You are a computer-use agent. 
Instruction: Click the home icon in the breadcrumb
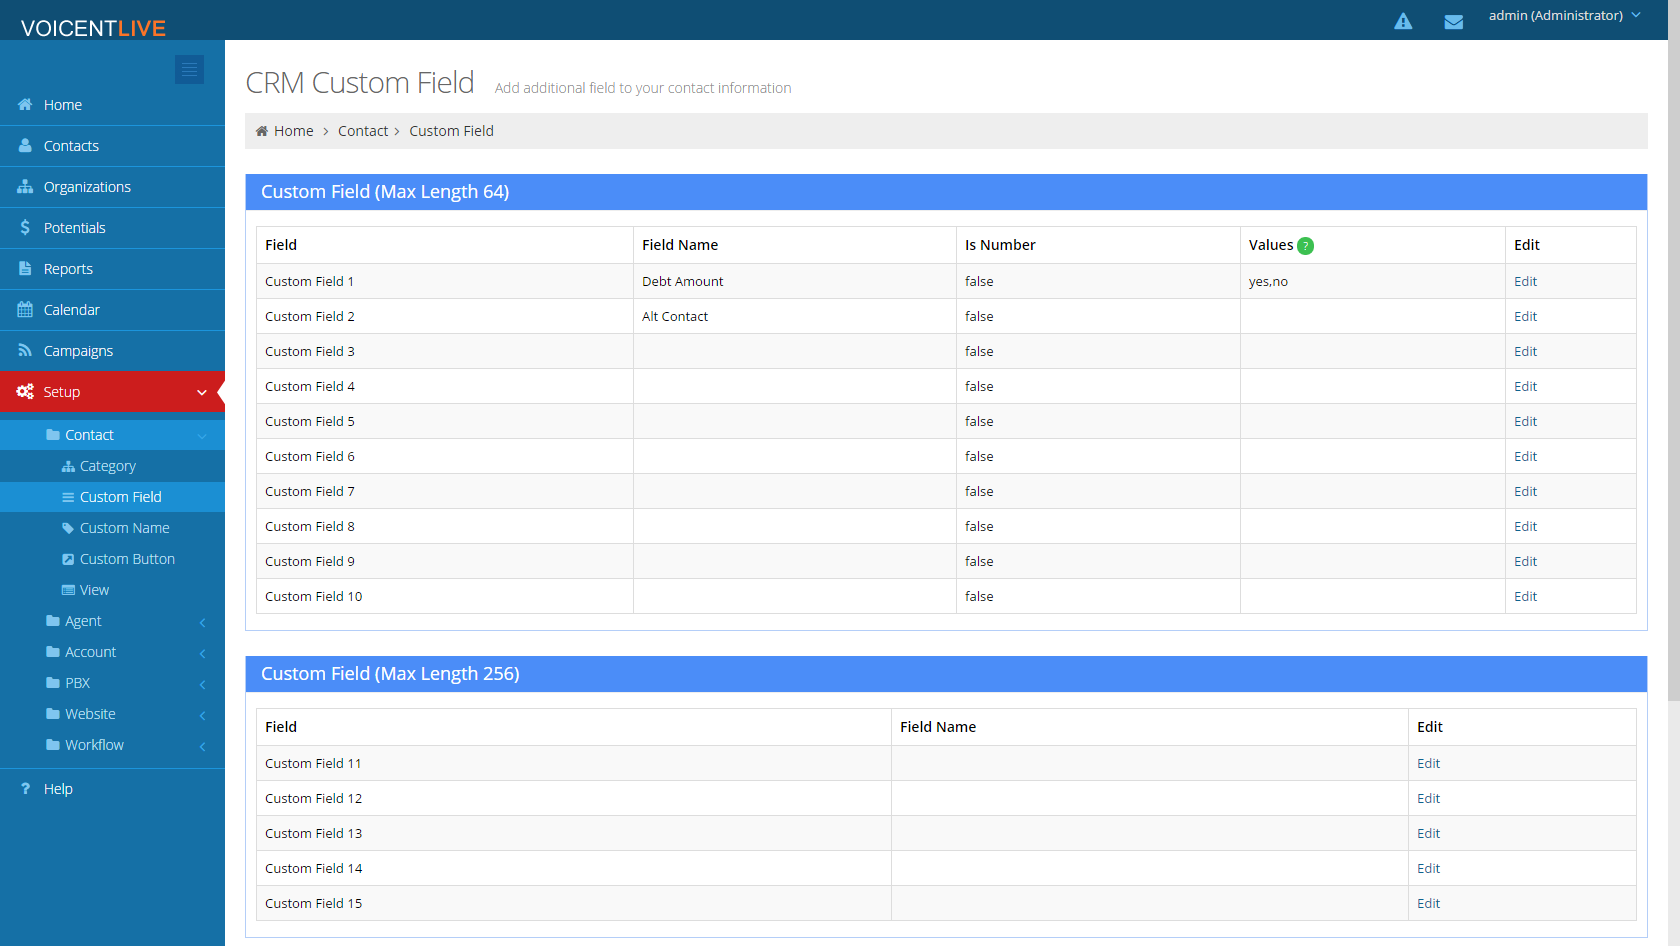[260, 130]
